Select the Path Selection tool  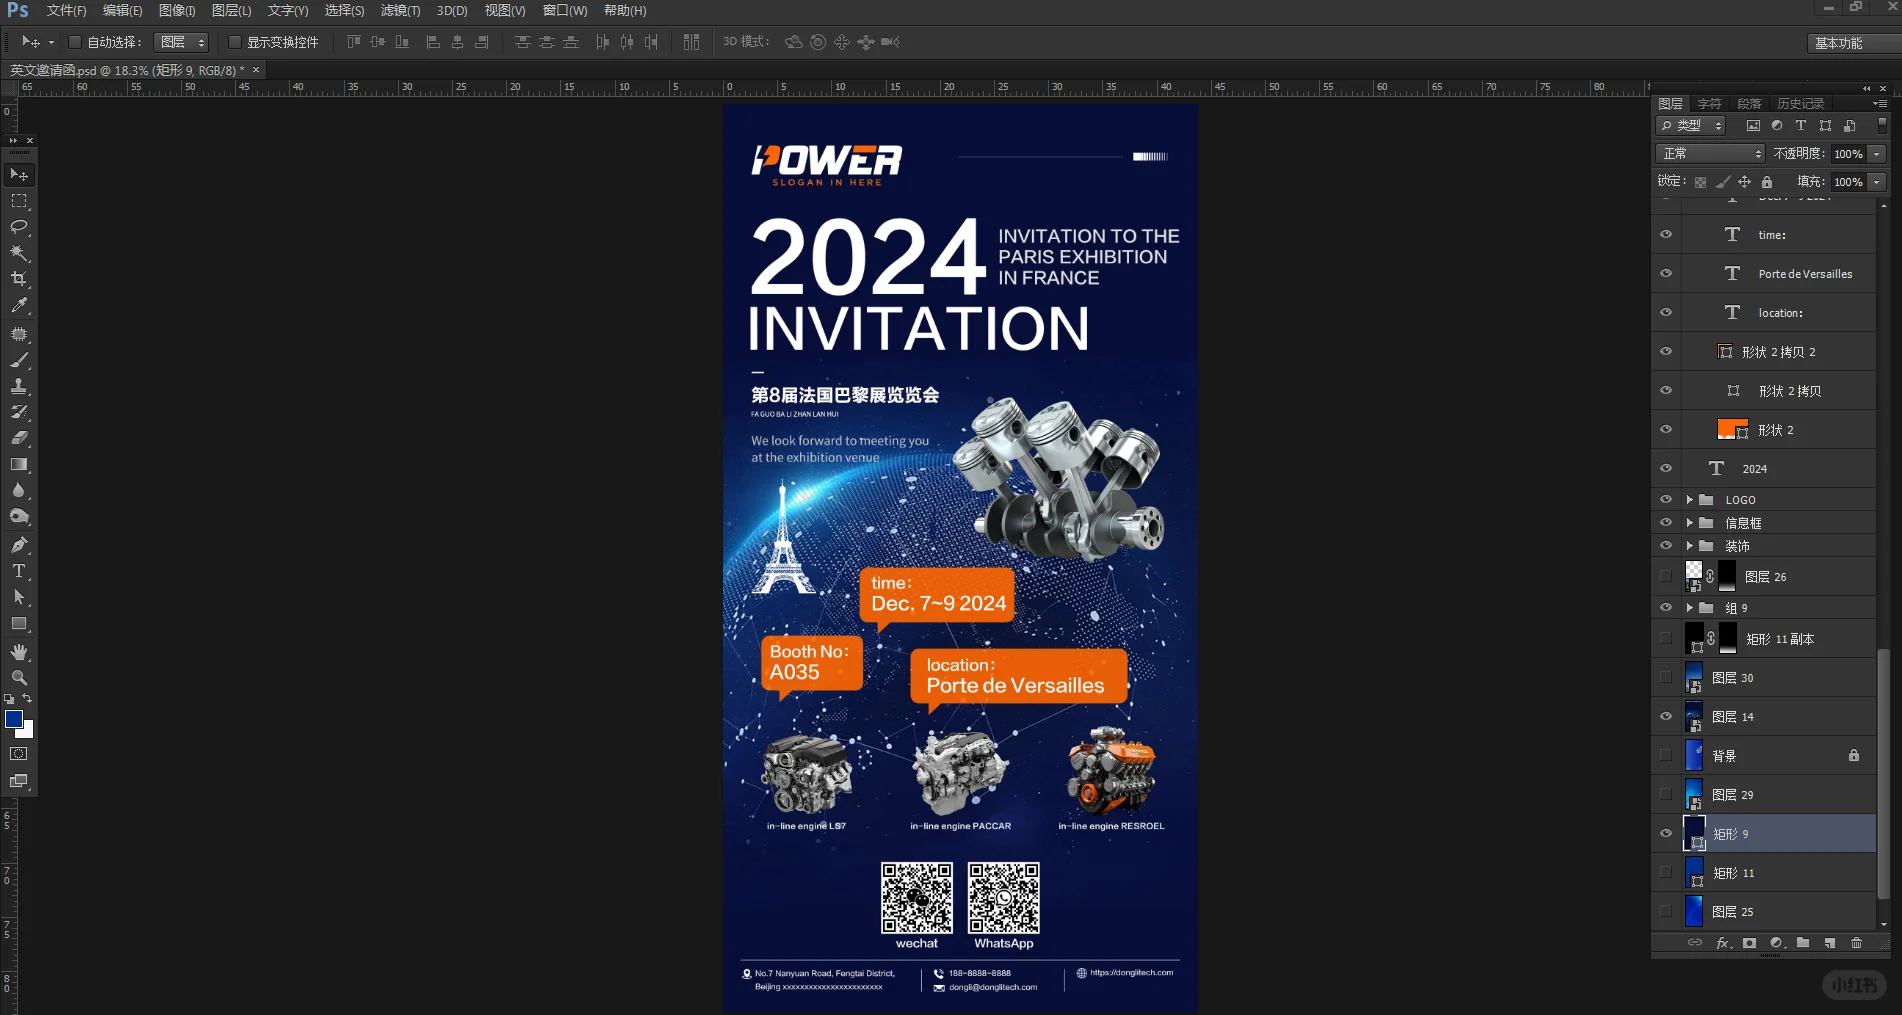[x=19, y=597]
